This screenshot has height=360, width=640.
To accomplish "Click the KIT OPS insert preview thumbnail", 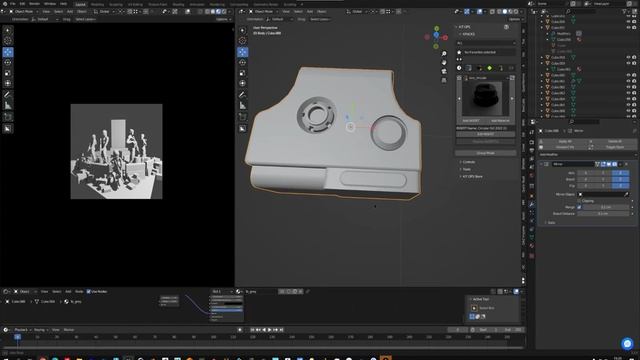I will [485, 98].
